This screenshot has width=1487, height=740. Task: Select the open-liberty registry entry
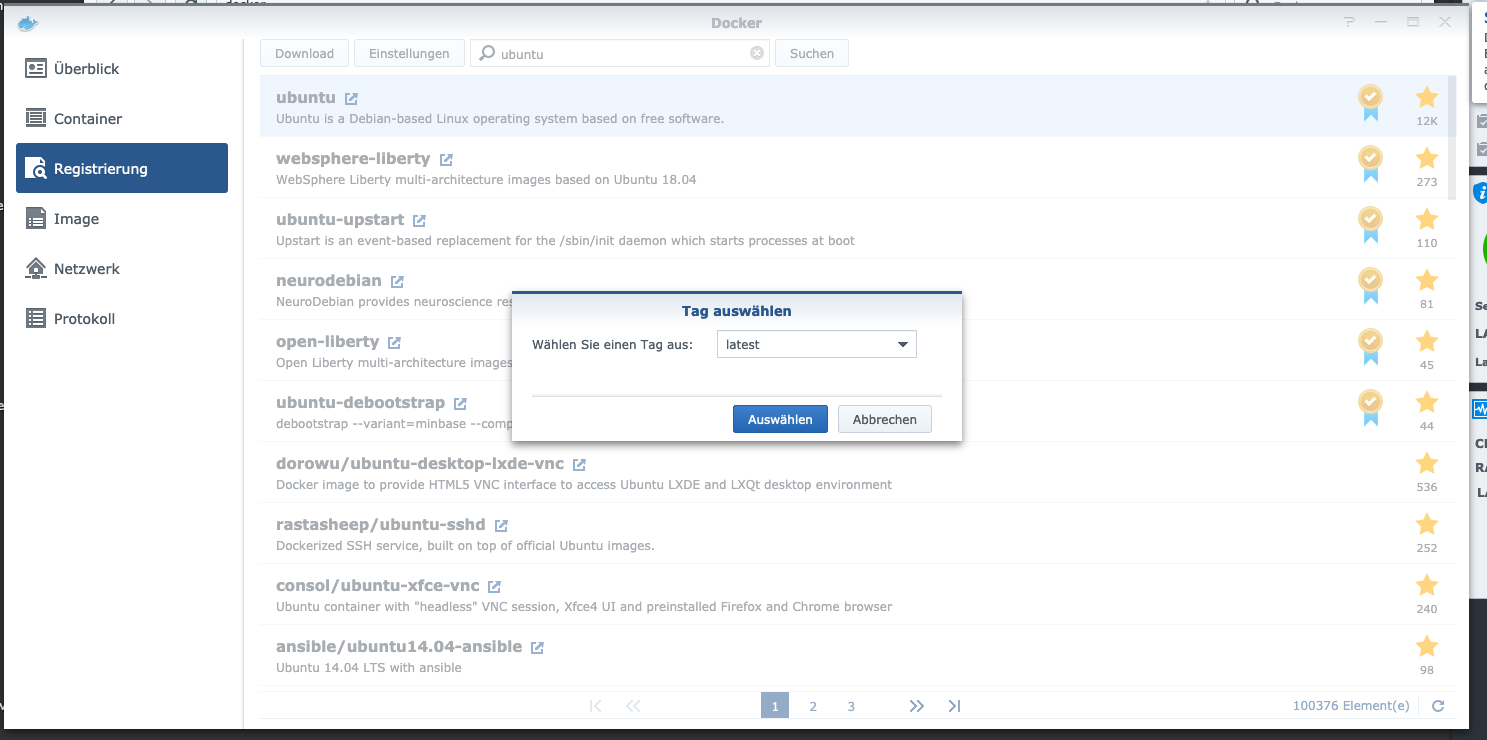coord(327,342)
